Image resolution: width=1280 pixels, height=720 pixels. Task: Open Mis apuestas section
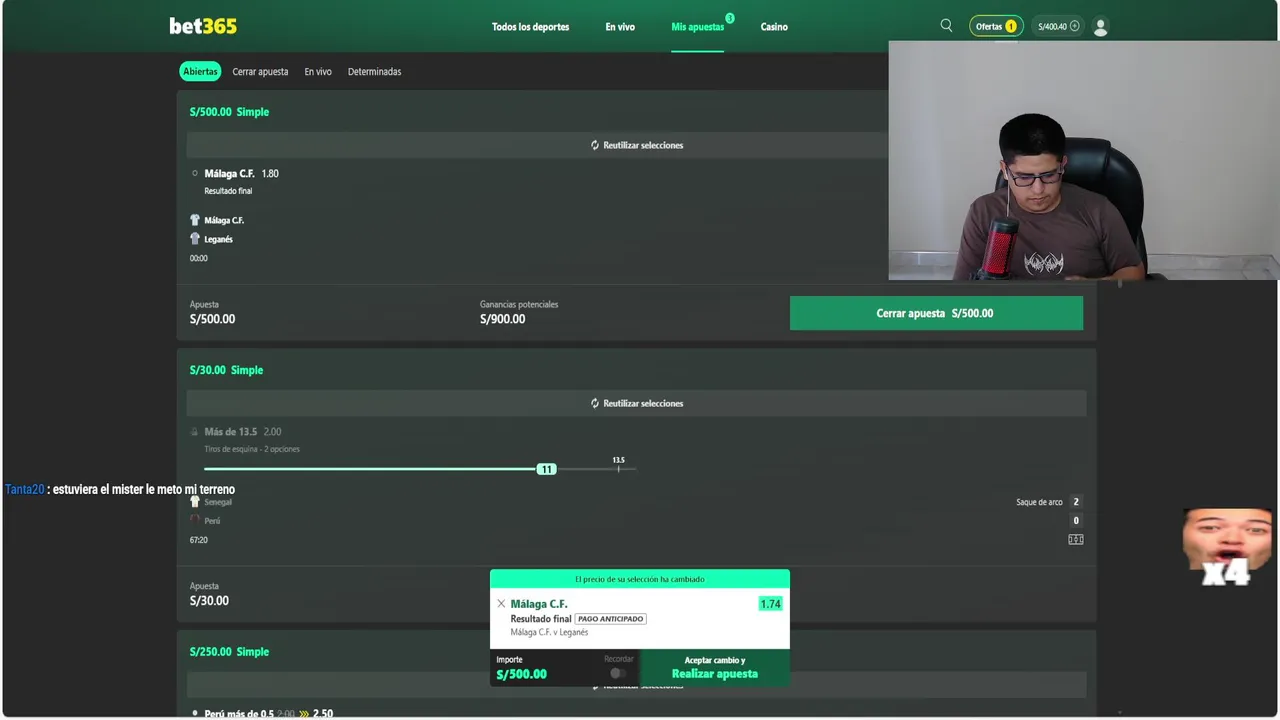tap(697, 27)
